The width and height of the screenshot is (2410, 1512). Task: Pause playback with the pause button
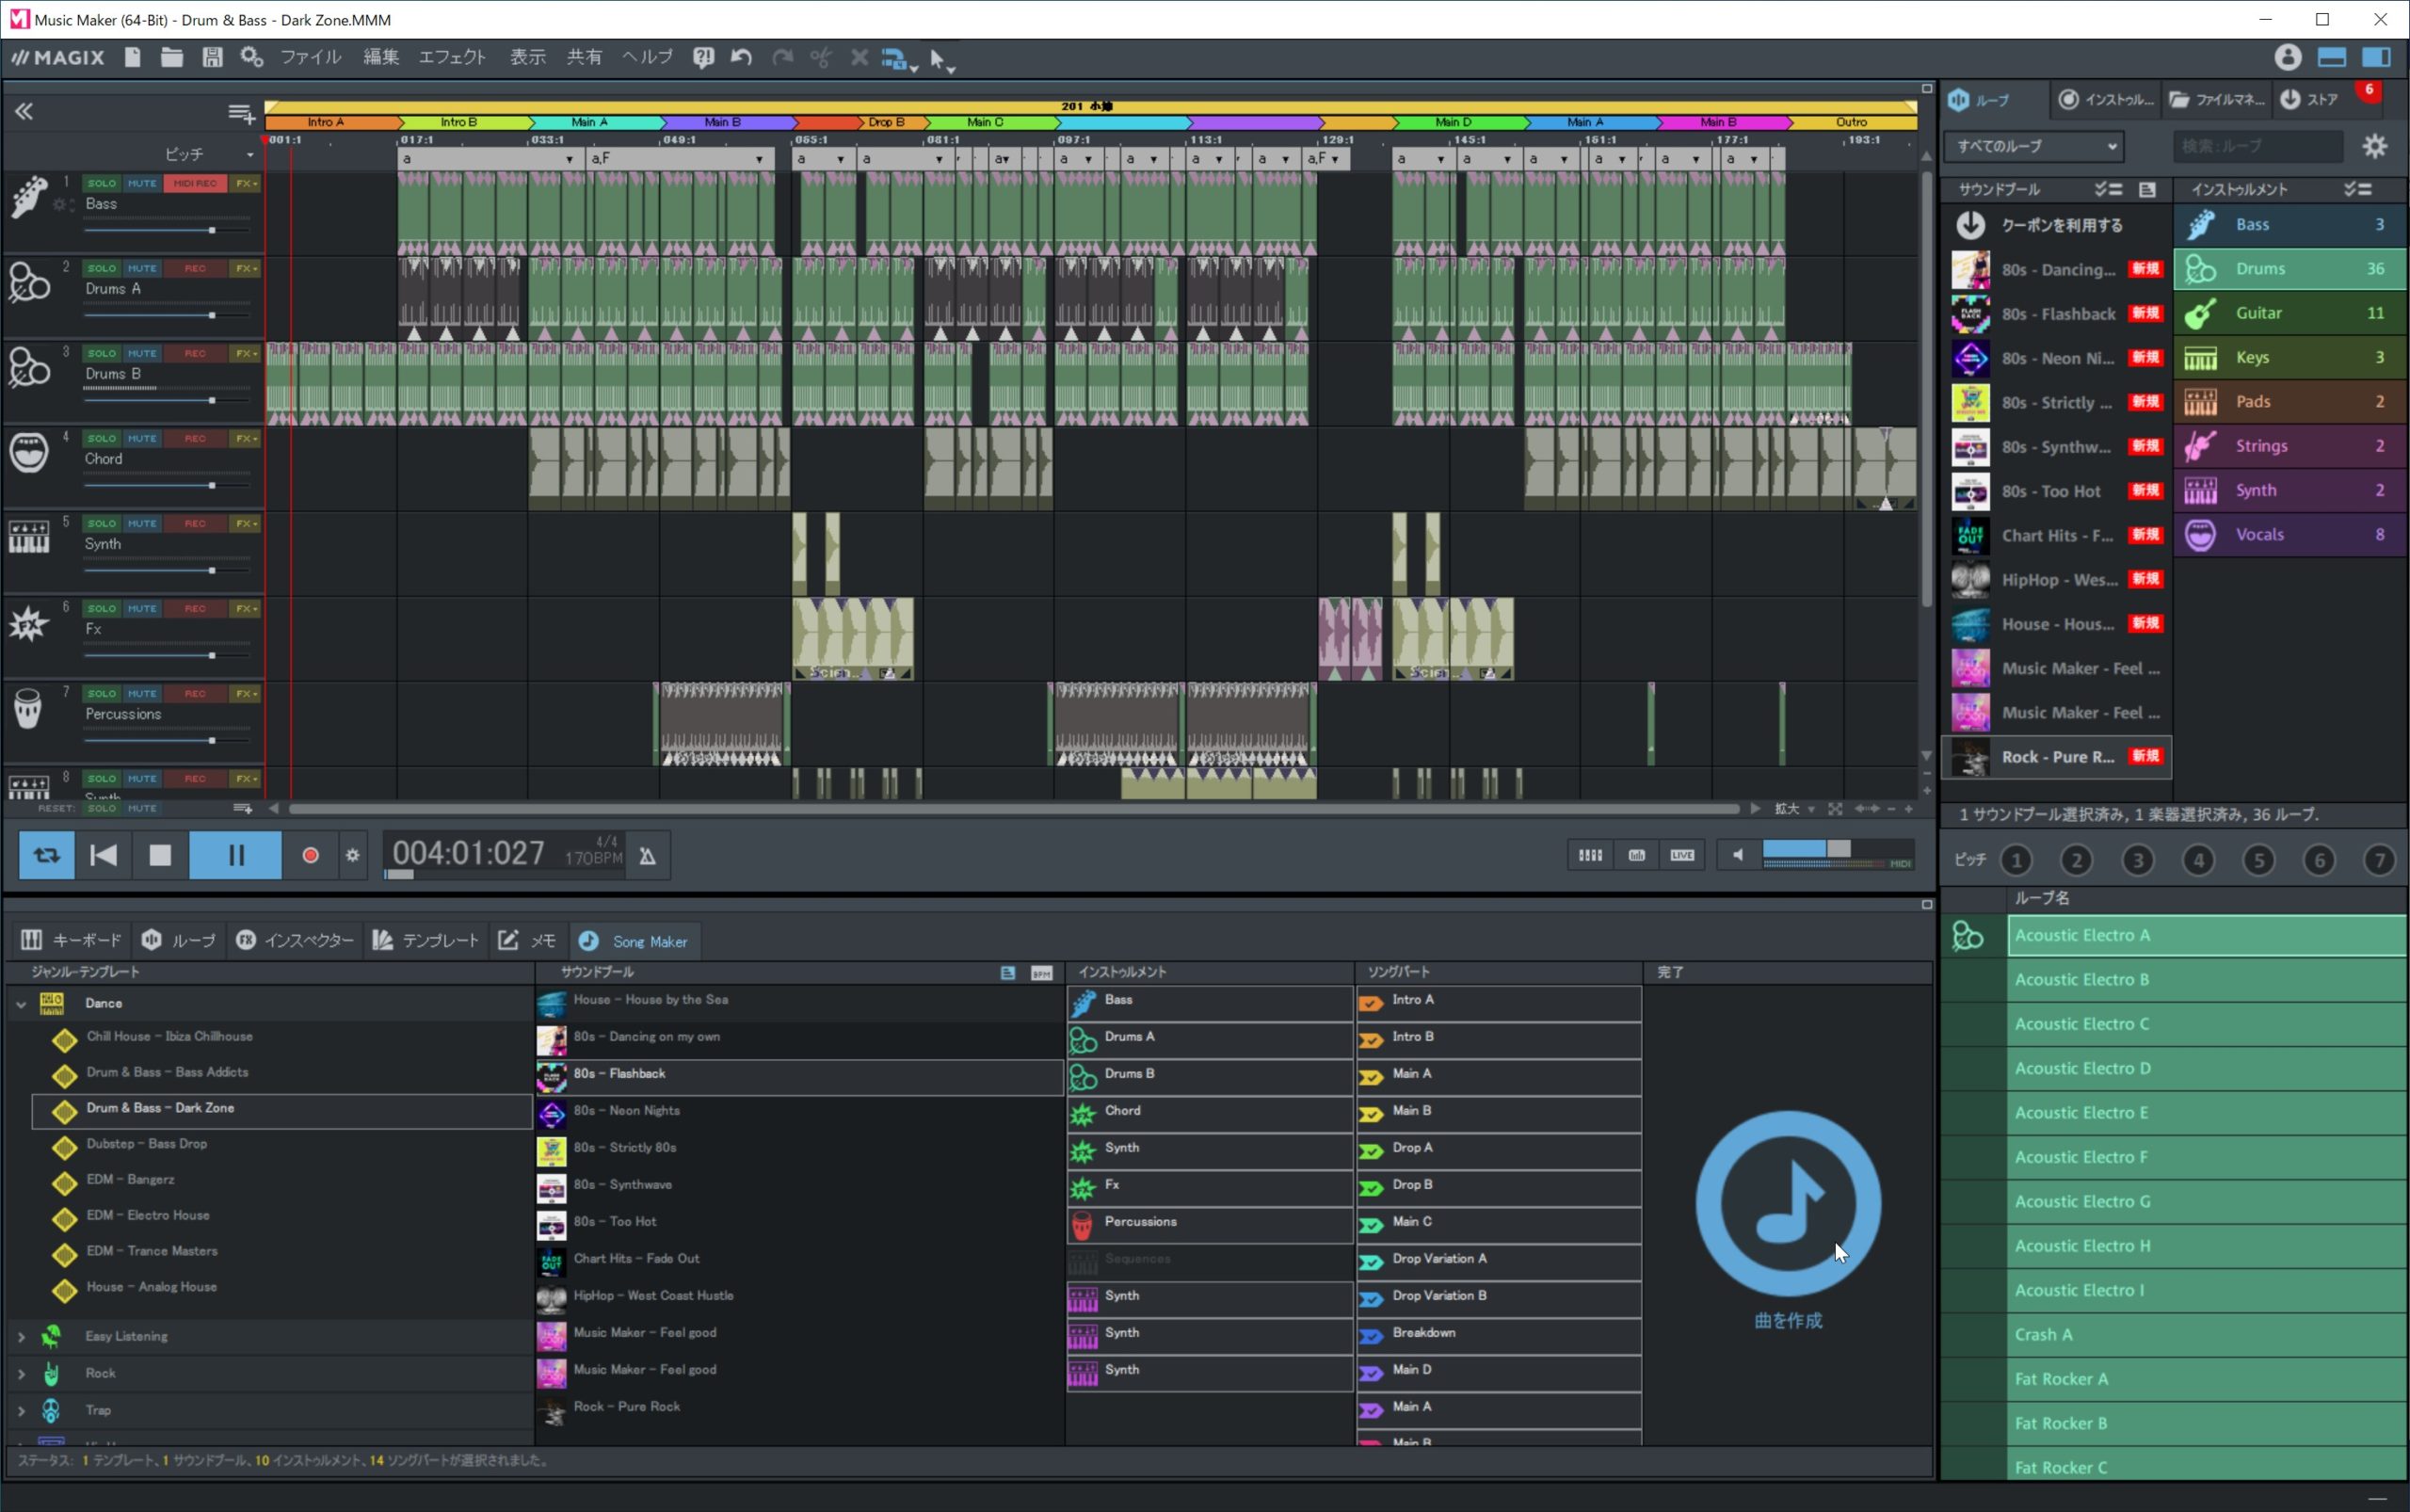pos(235,855)
